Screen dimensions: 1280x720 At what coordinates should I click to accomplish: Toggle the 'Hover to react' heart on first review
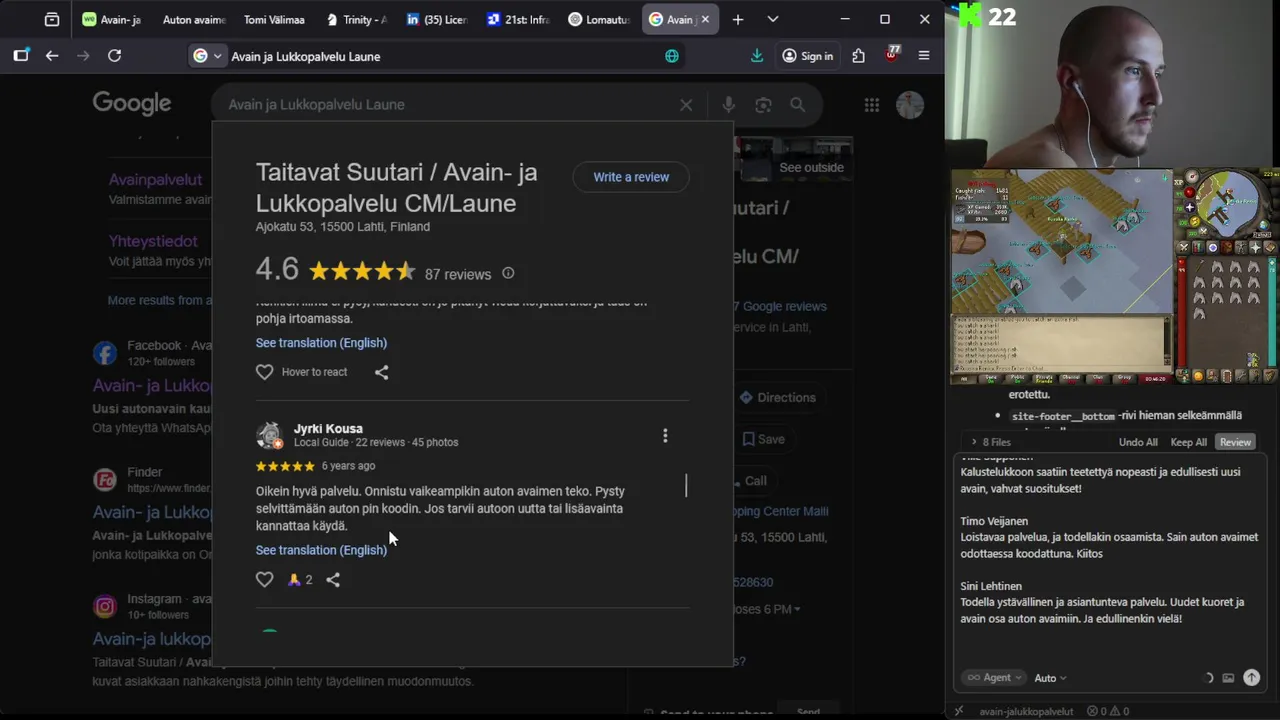point(264,372)
